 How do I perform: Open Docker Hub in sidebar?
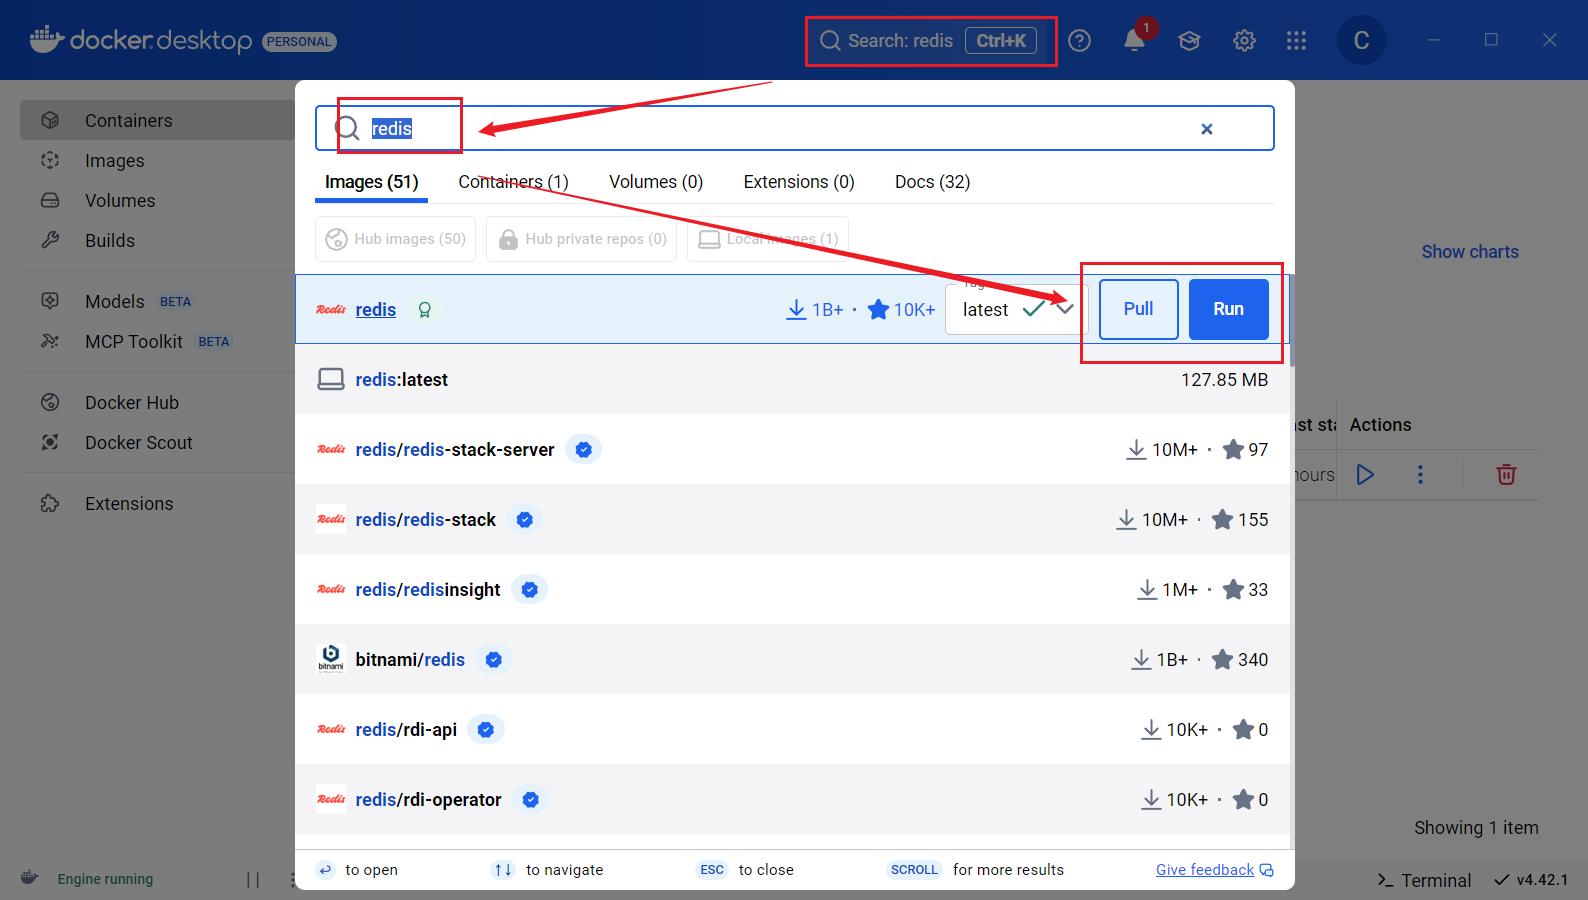157,402
